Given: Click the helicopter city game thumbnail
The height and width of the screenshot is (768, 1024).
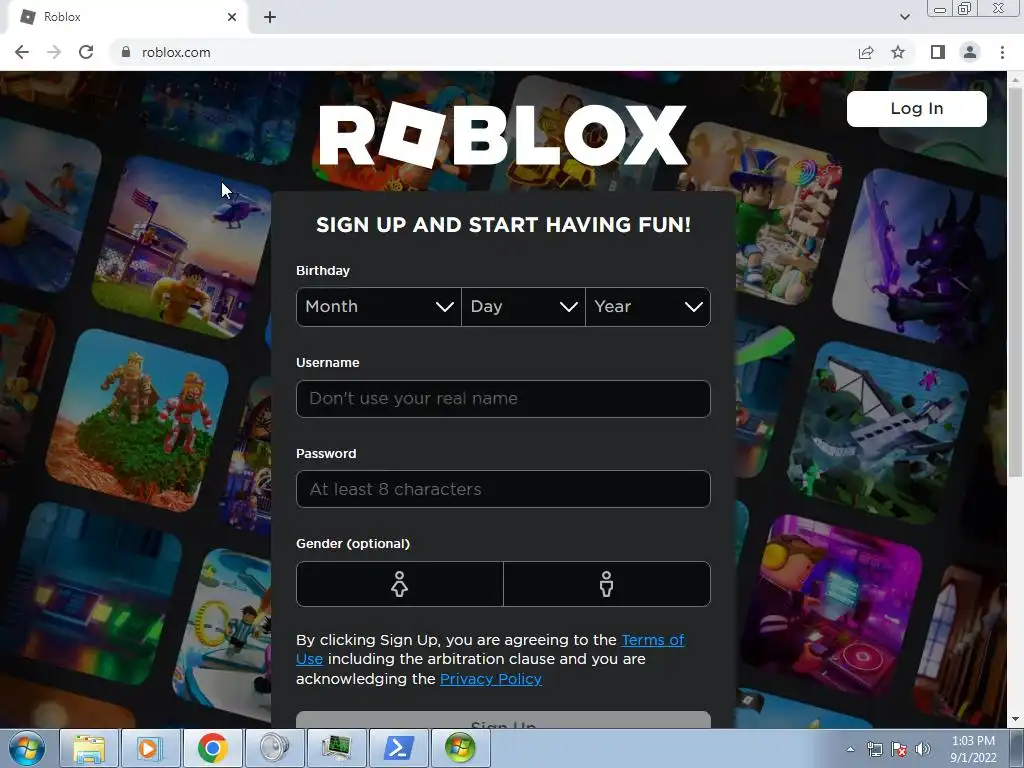Looking at the screenshot, I should point(182,247).
